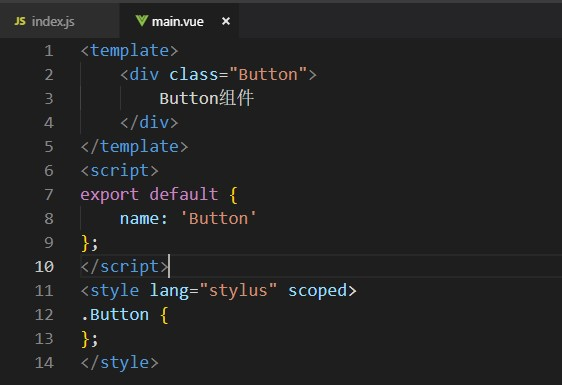Image resolution: width=562 pixels, height=385 pixels.
Task: Click the class attribute on line 2
Action: (x=194, y=75)
